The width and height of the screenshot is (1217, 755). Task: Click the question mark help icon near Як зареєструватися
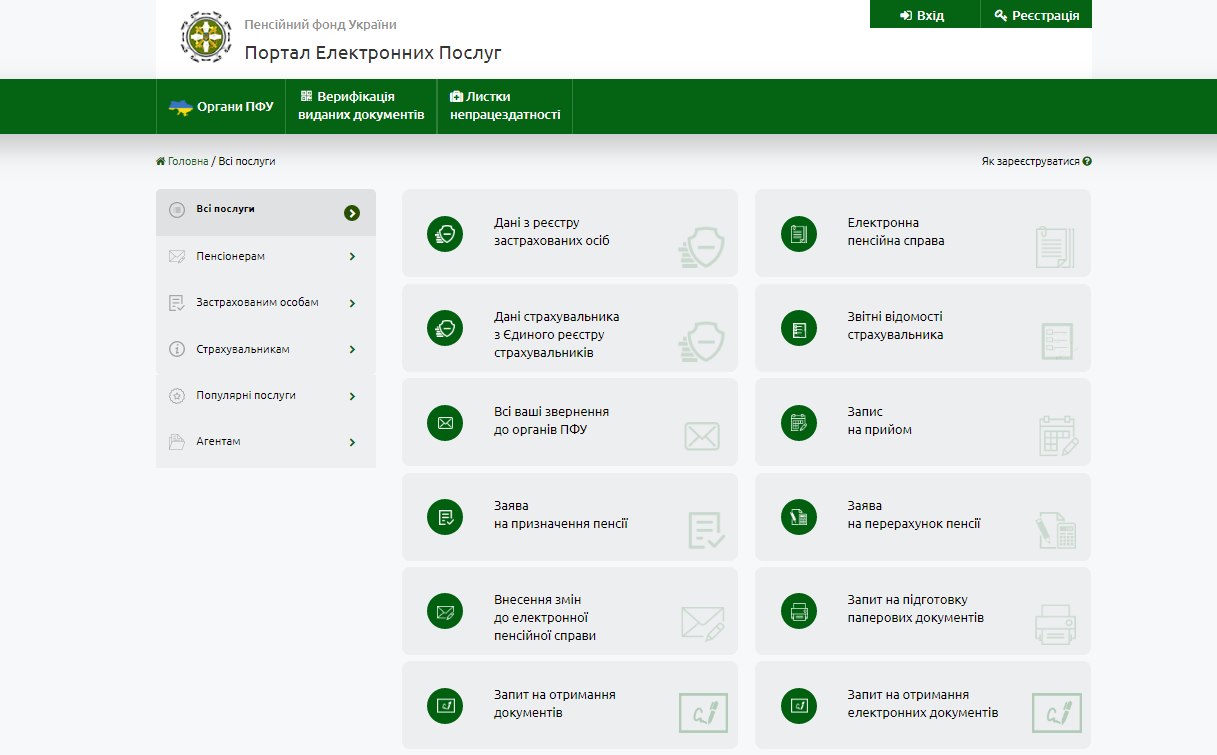click(x=1087, y=161)
